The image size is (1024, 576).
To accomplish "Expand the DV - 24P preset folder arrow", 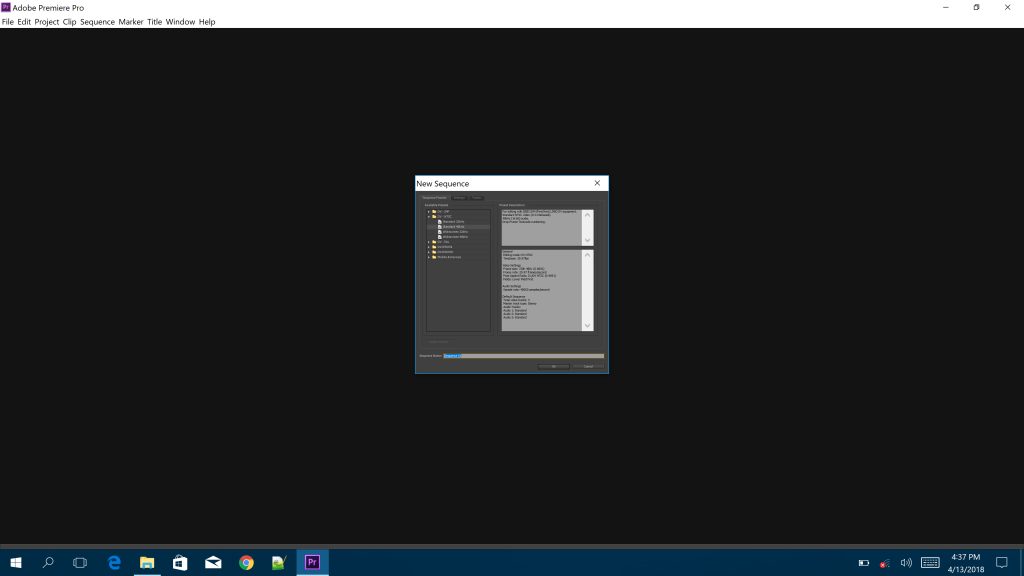I will pos(429,212).
